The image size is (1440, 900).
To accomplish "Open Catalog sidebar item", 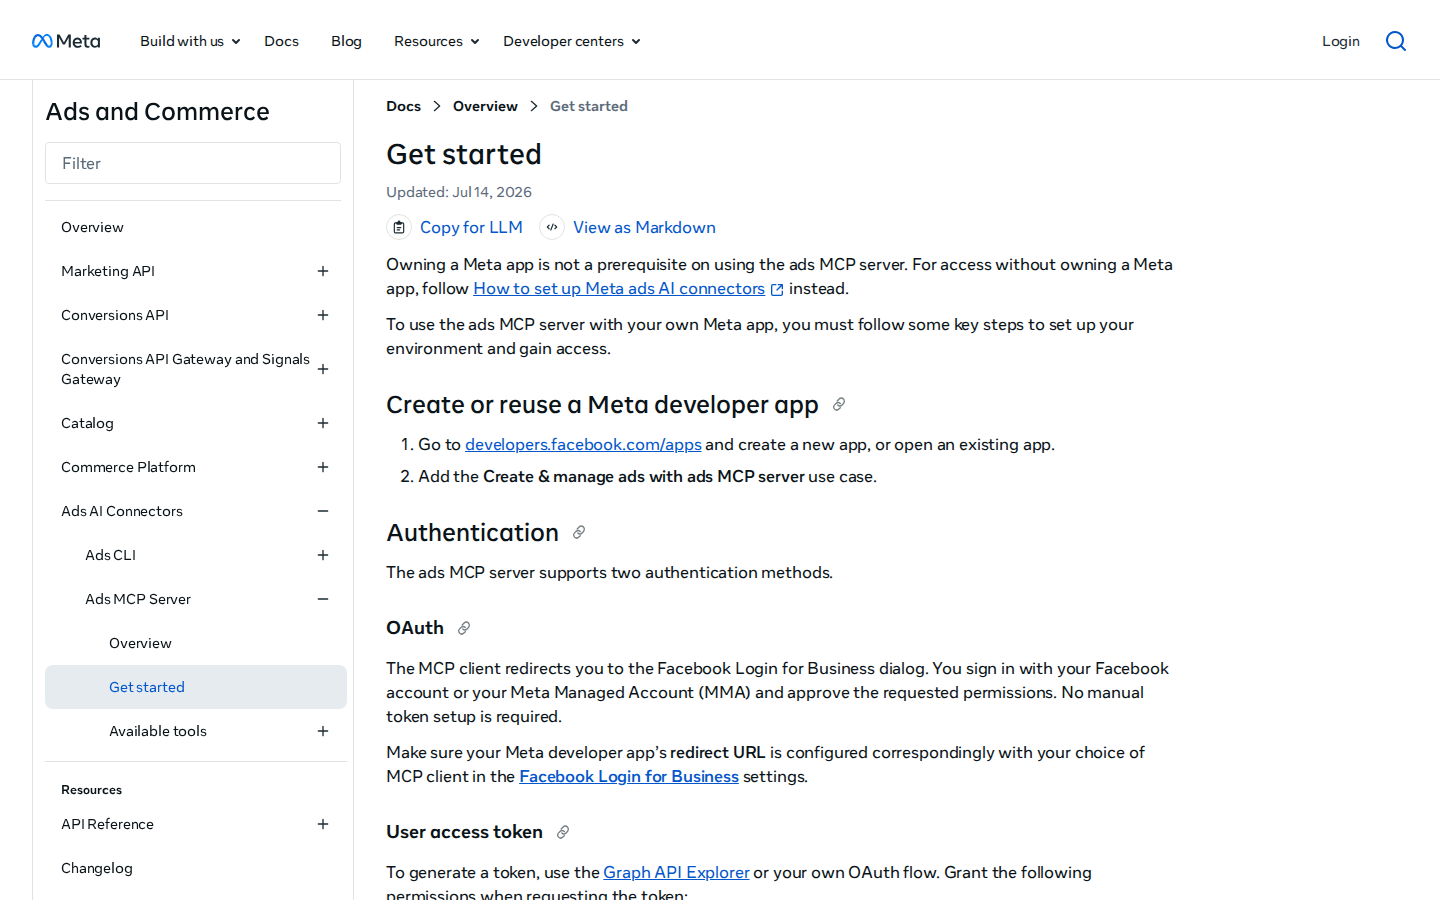I will [87, 423].
